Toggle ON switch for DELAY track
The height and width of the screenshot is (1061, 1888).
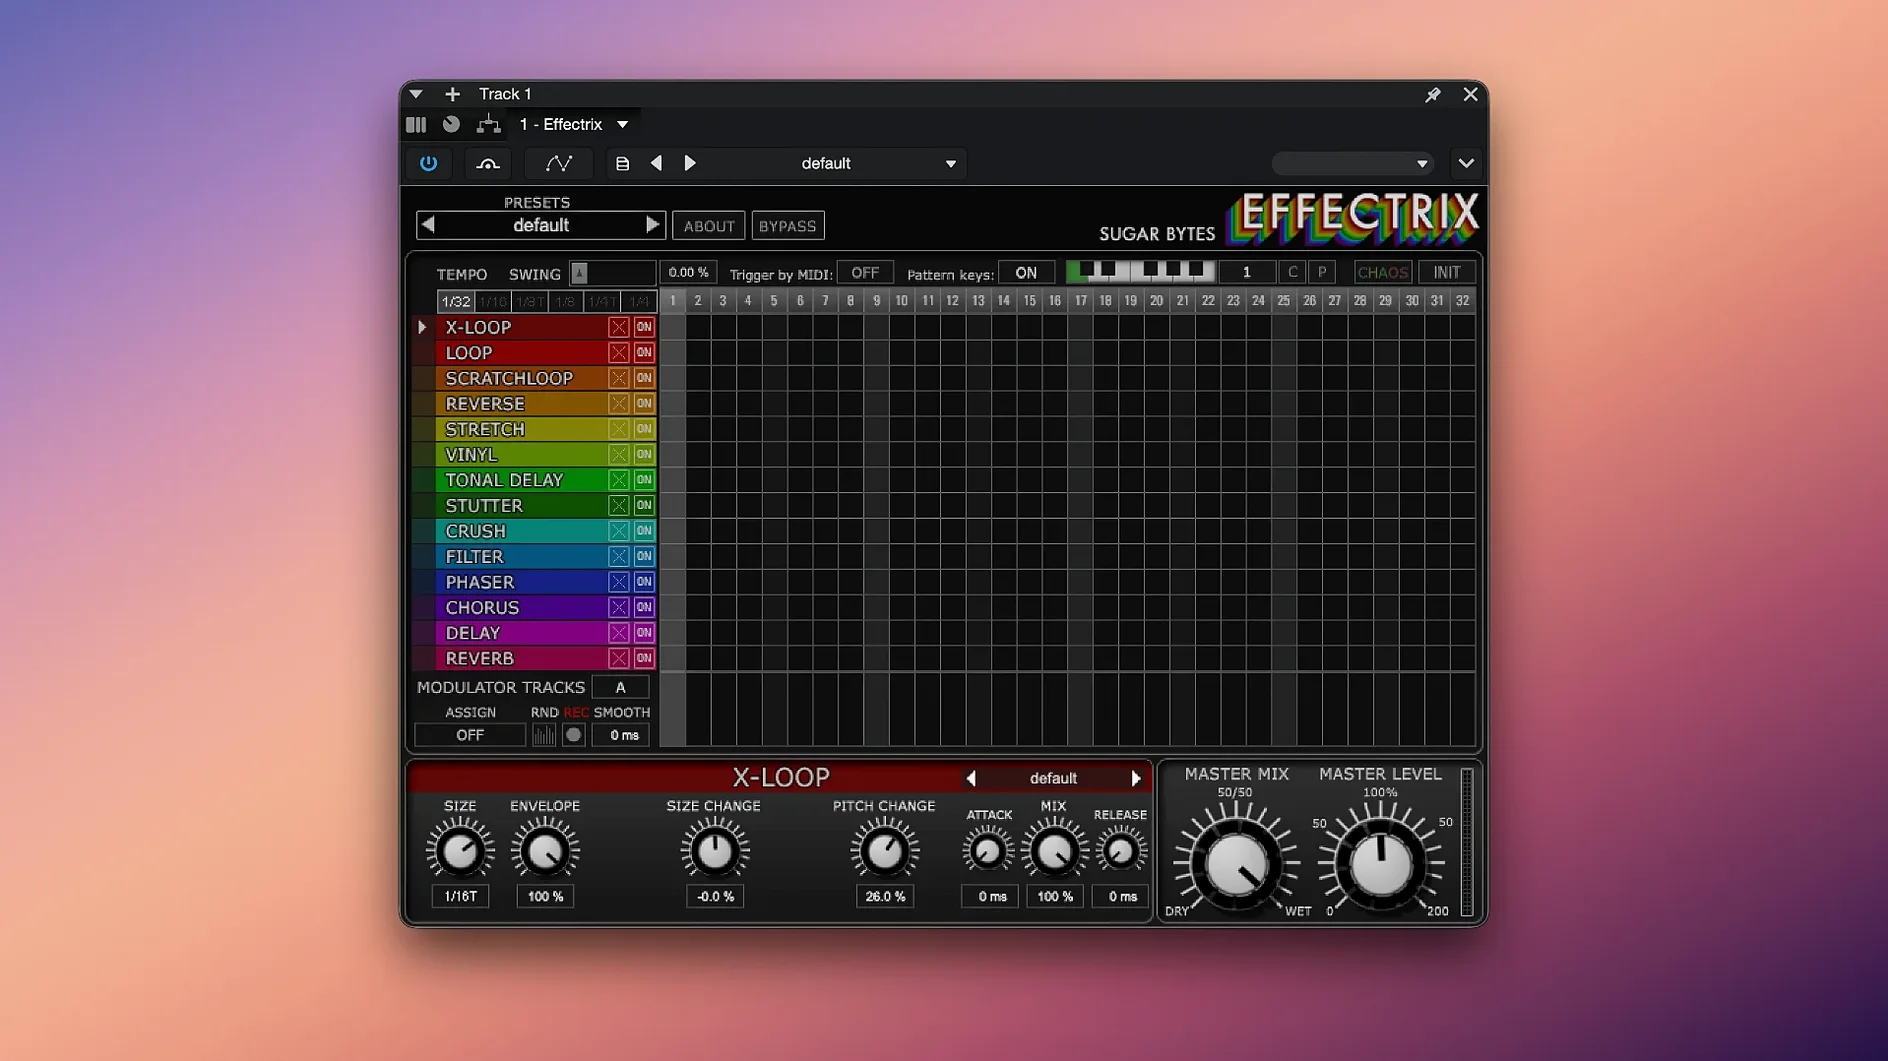coord(644,633)
